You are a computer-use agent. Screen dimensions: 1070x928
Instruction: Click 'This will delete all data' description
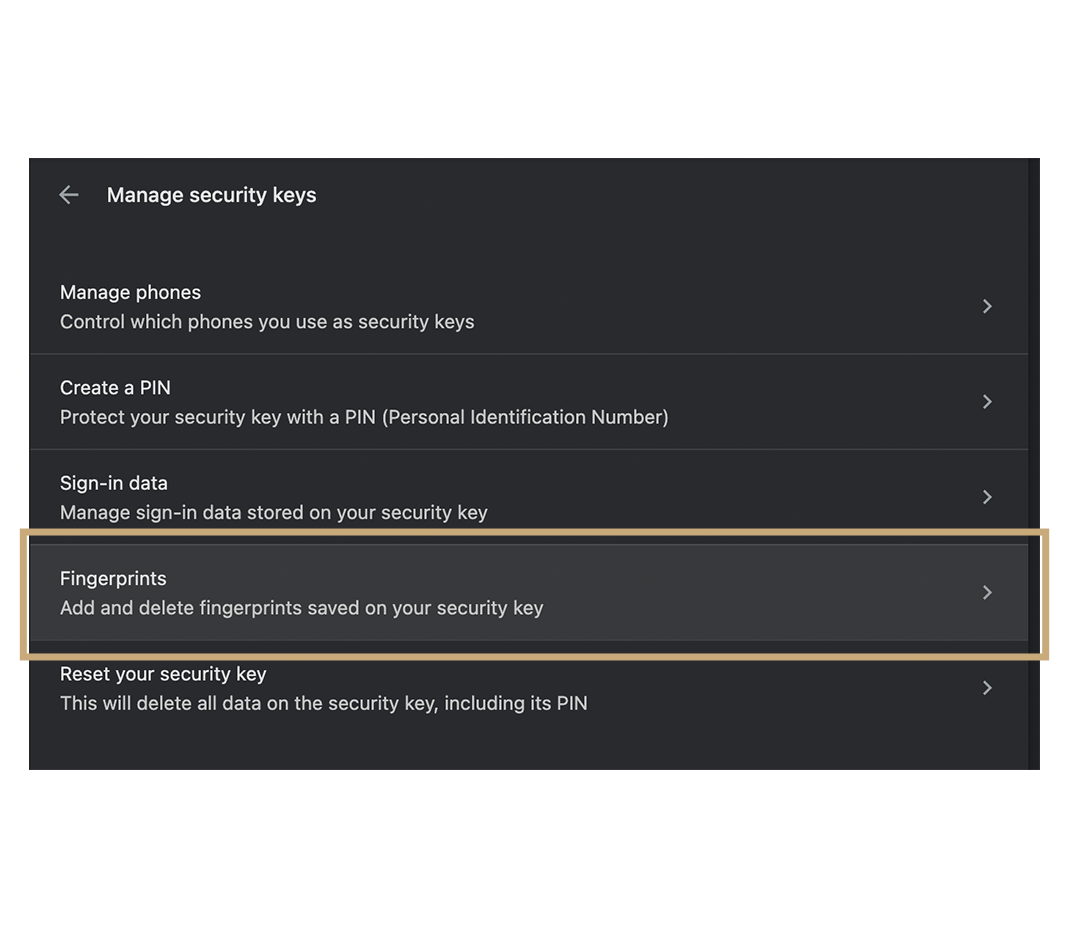[x=323, y=703]
